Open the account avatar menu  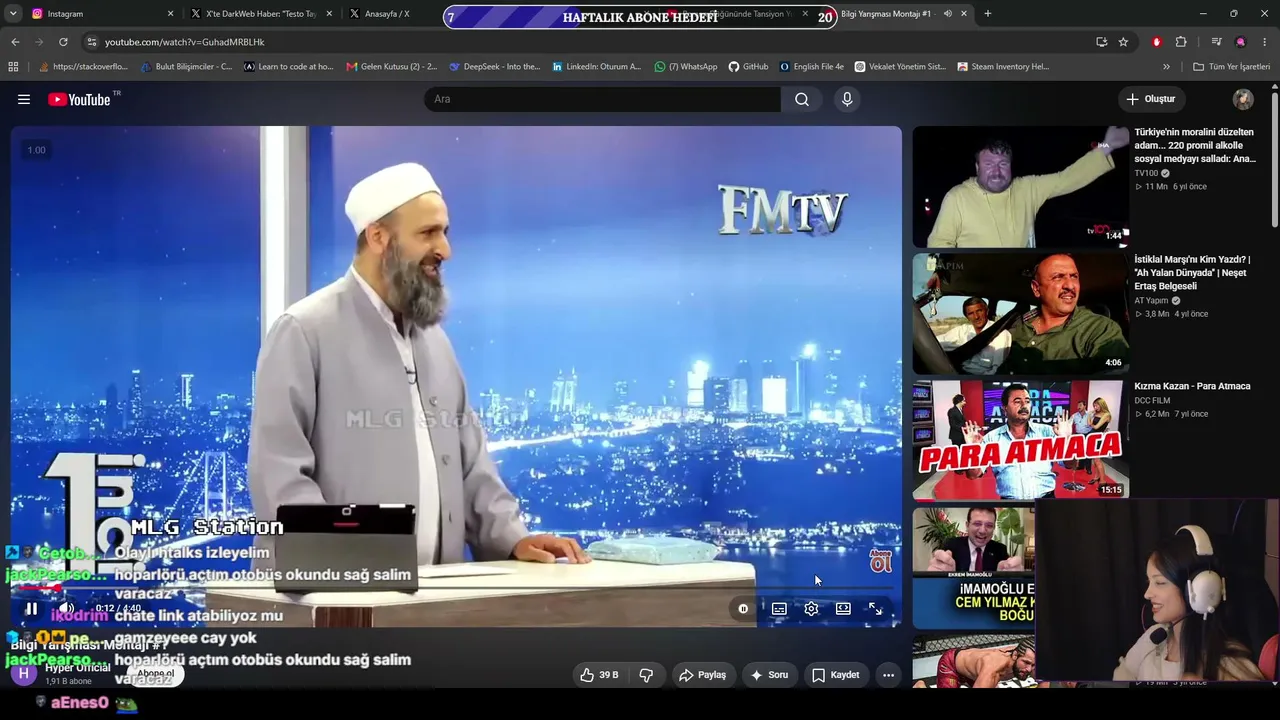[1243, 99]
